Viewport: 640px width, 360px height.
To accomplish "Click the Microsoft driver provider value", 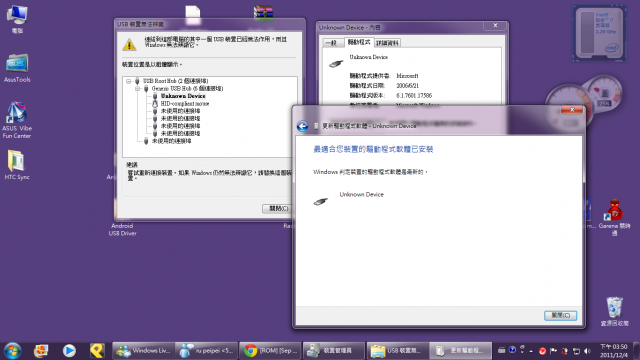I will [x=407, y=76].
